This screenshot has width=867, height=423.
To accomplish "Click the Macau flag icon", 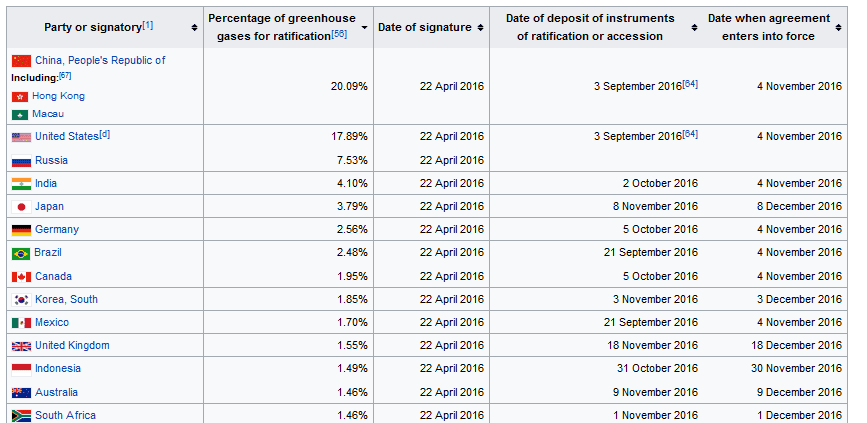I will click(20, 115).
